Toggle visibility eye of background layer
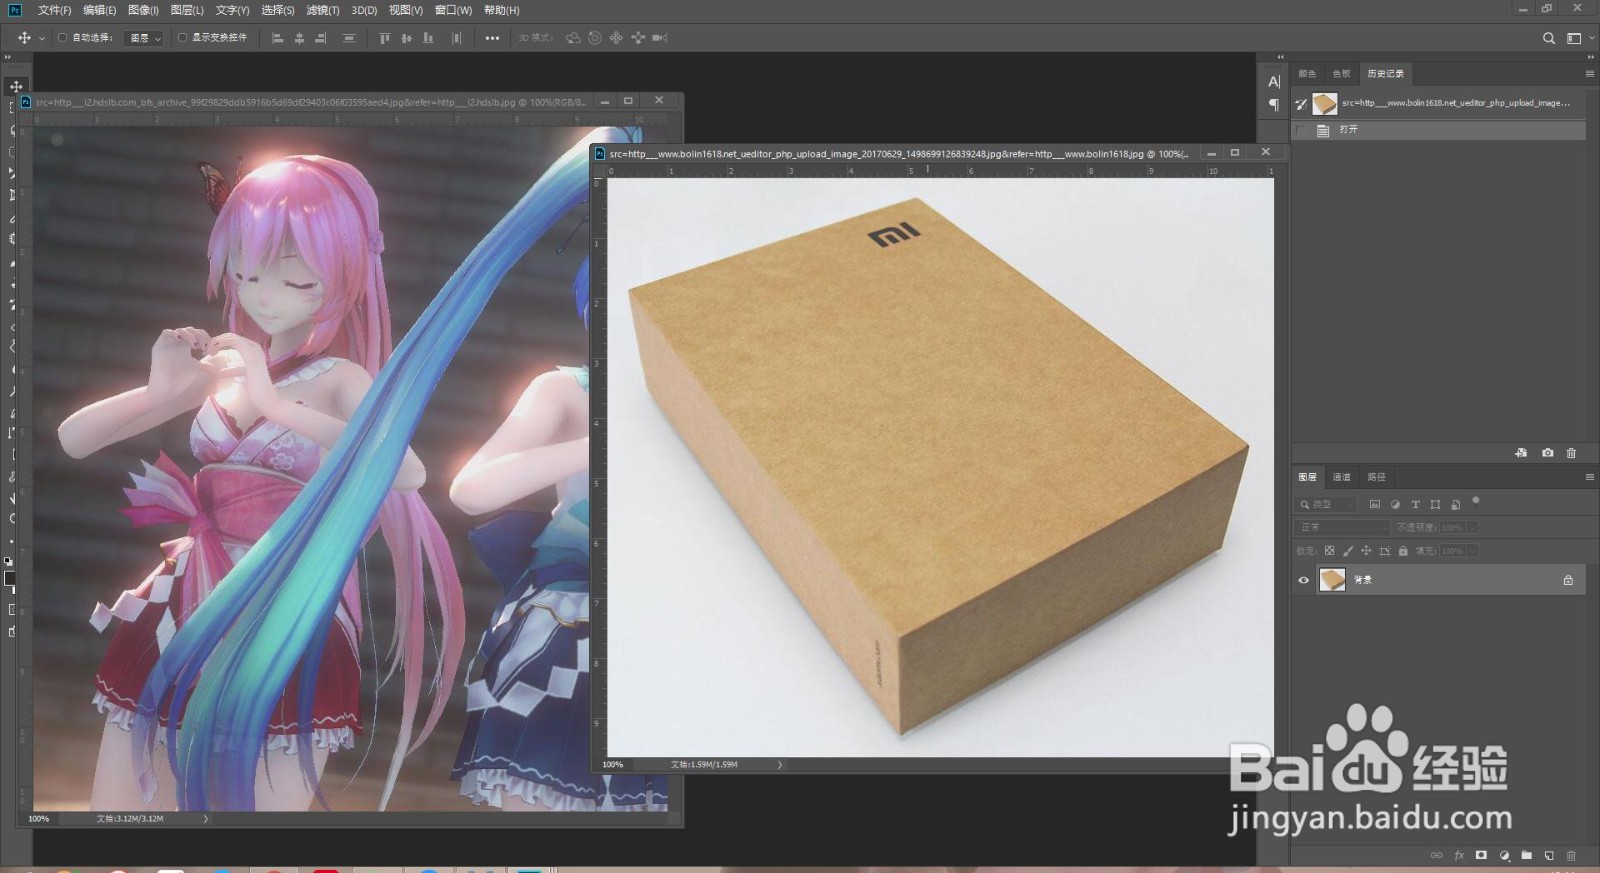 click(1303, 580)
